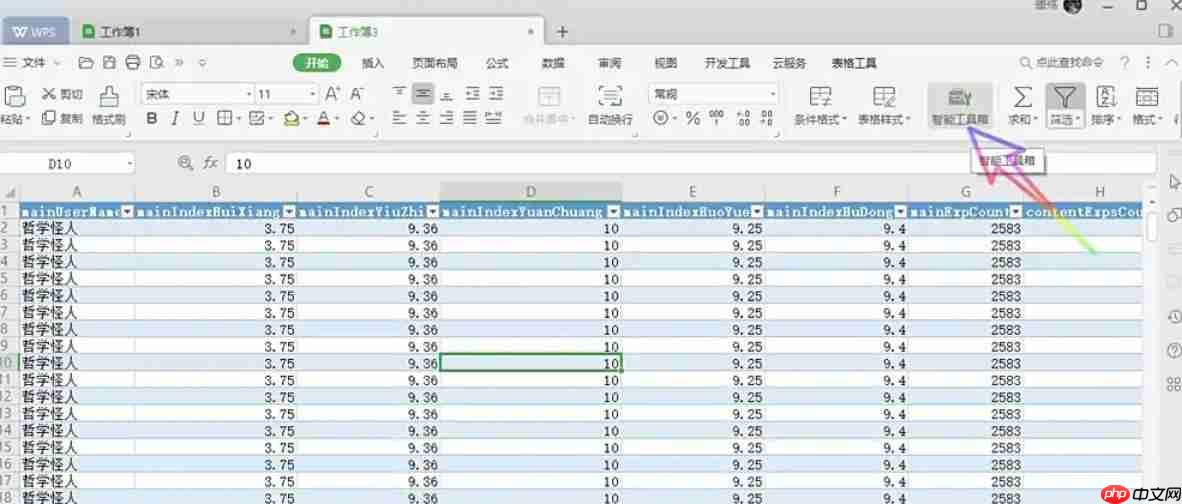Screen dimensions: 1182x504
Task: Open the Conditional Format (条件格式) dropdown
Action: (821, 119)
